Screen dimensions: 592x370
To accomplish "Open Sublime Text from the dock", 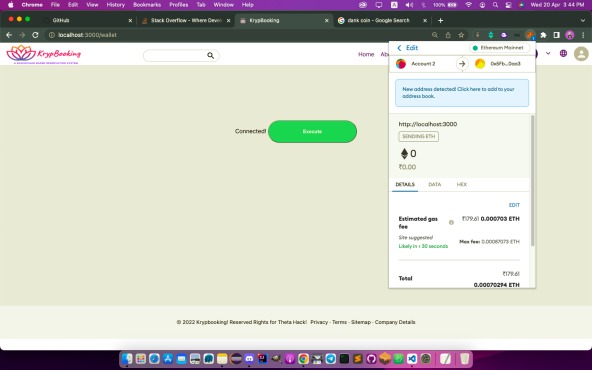I will [358, 358].
